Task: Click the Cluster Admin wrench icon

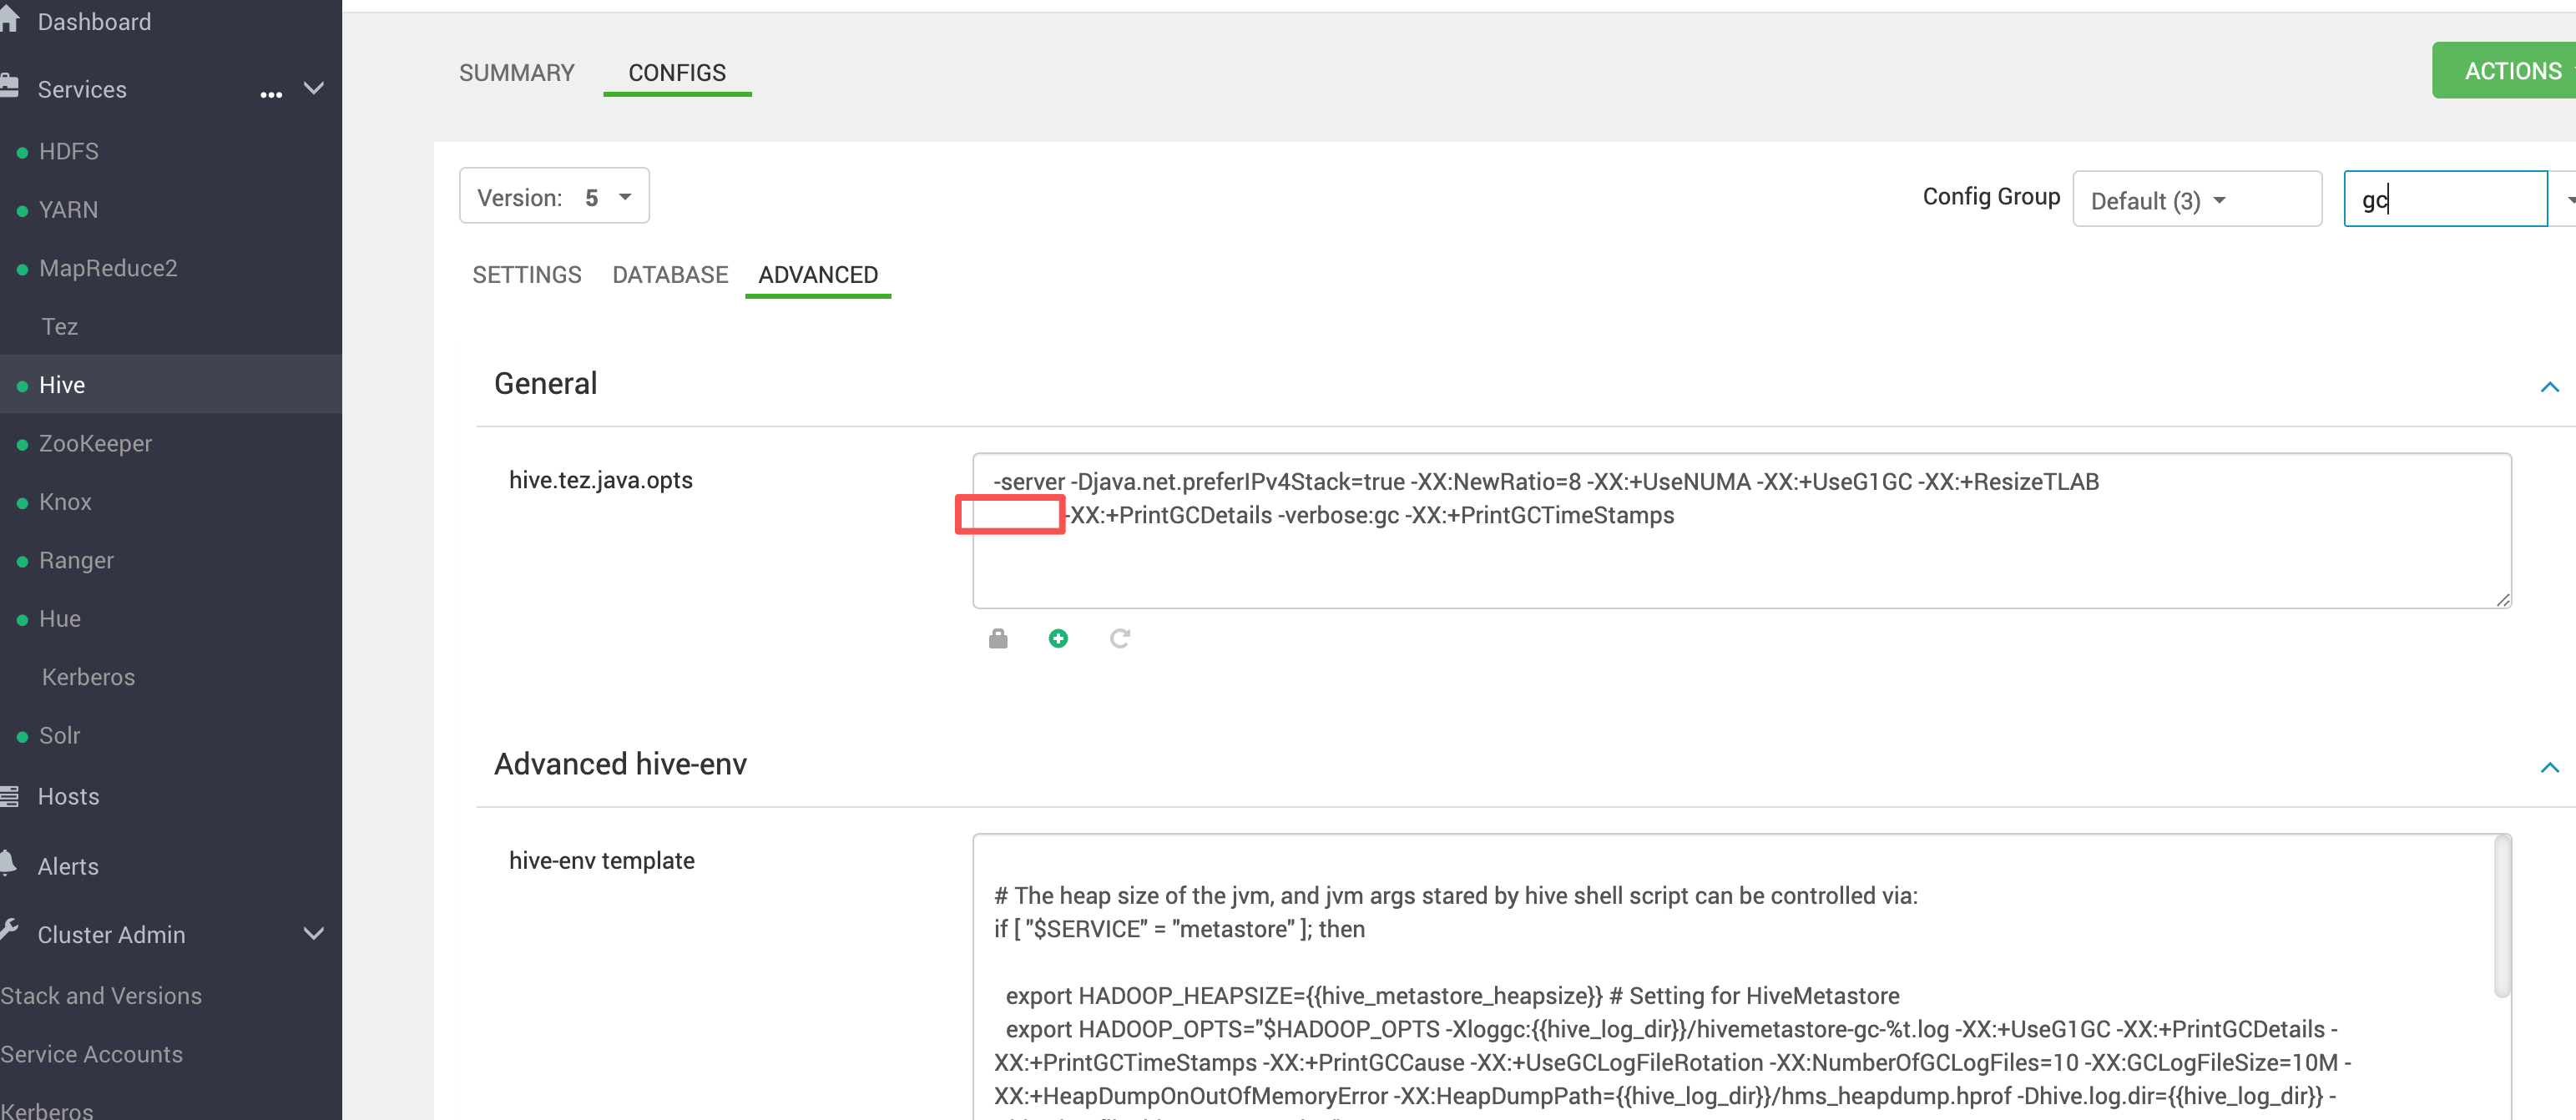Action: coord(10,931)
